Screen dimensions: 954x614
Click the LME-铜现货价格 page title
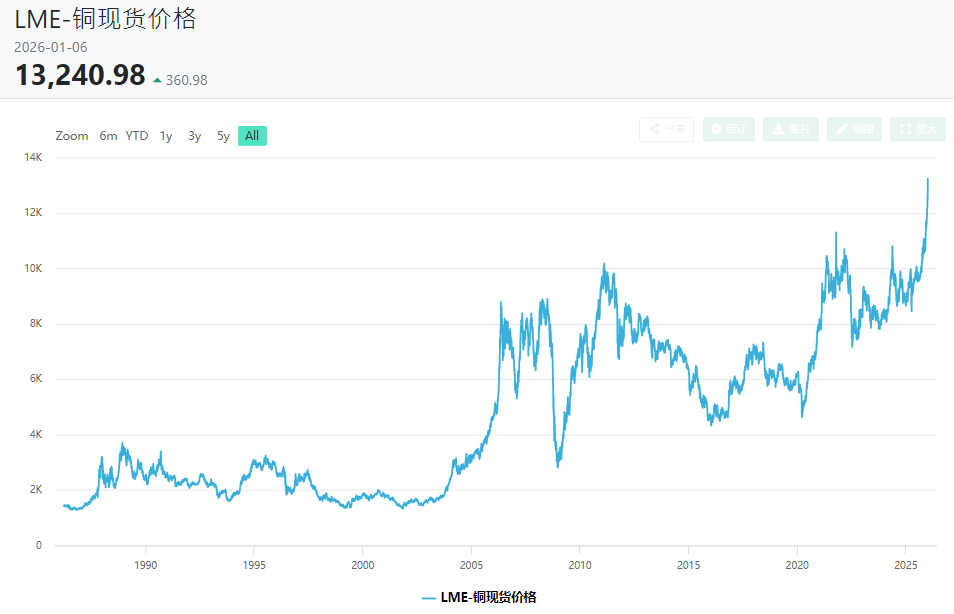coord(105,18)
